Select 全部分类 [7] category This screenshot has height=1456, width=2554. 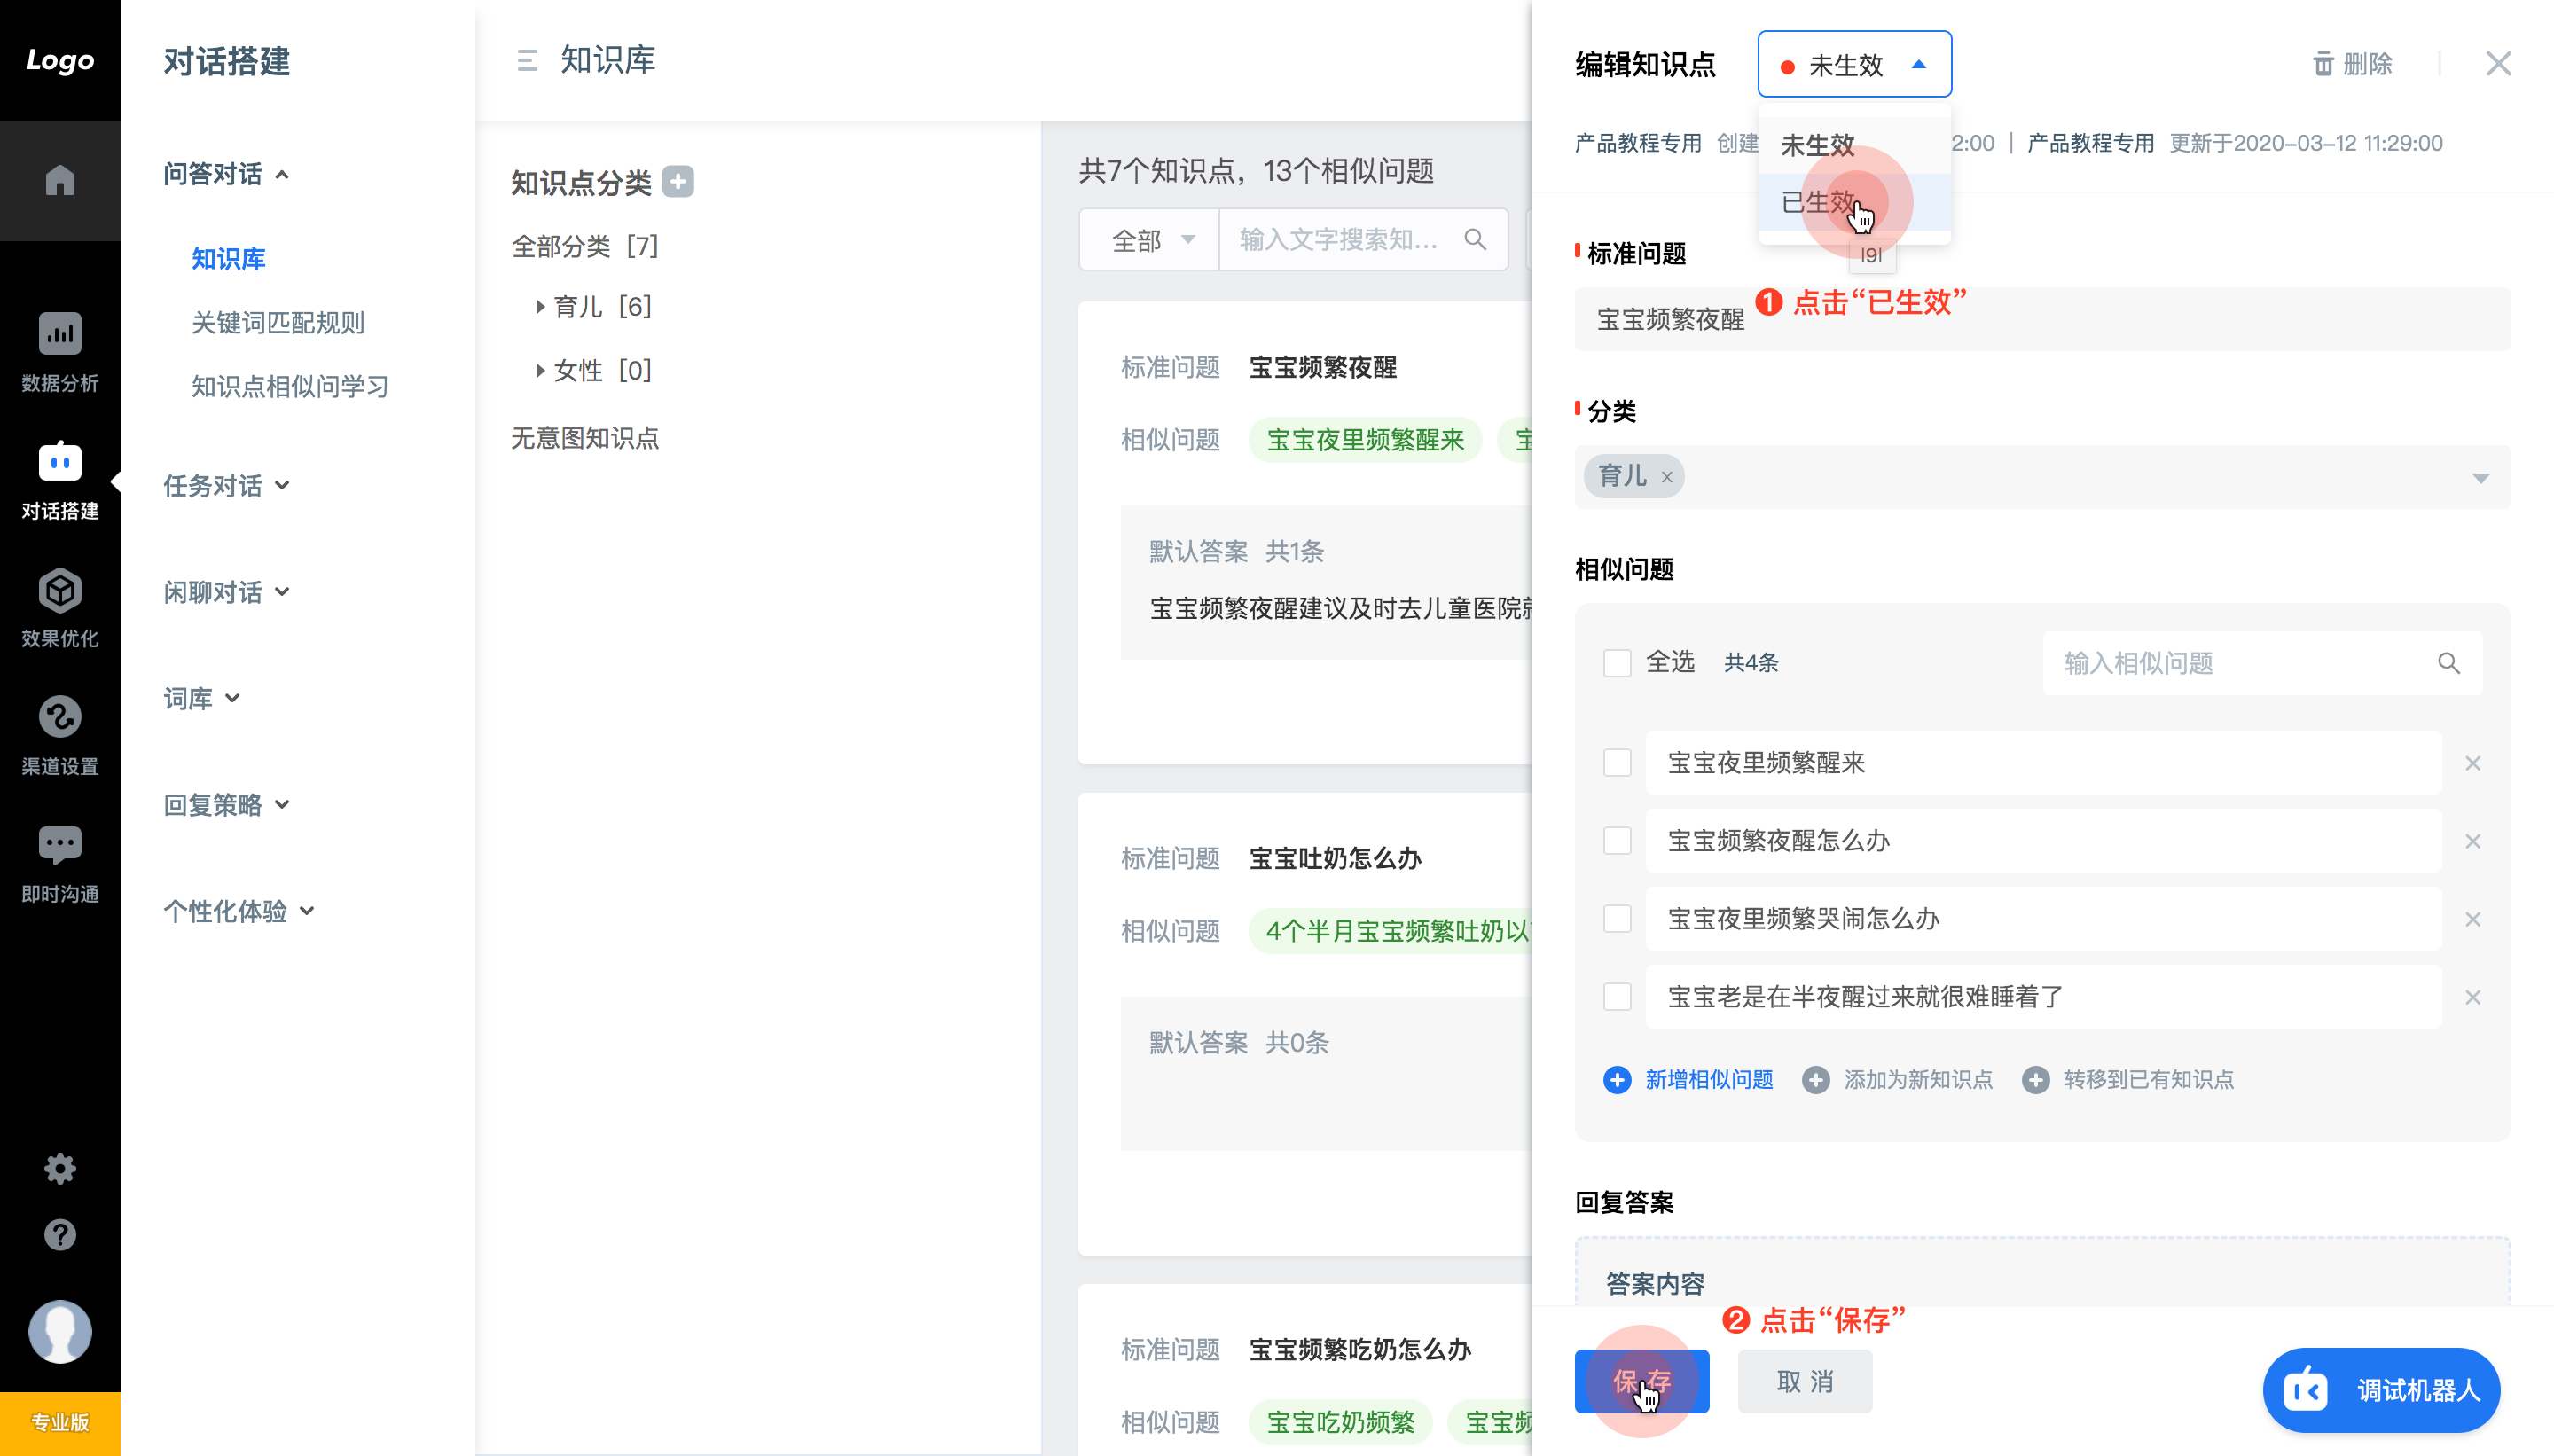pyautogui.click(x=585, y=246)
